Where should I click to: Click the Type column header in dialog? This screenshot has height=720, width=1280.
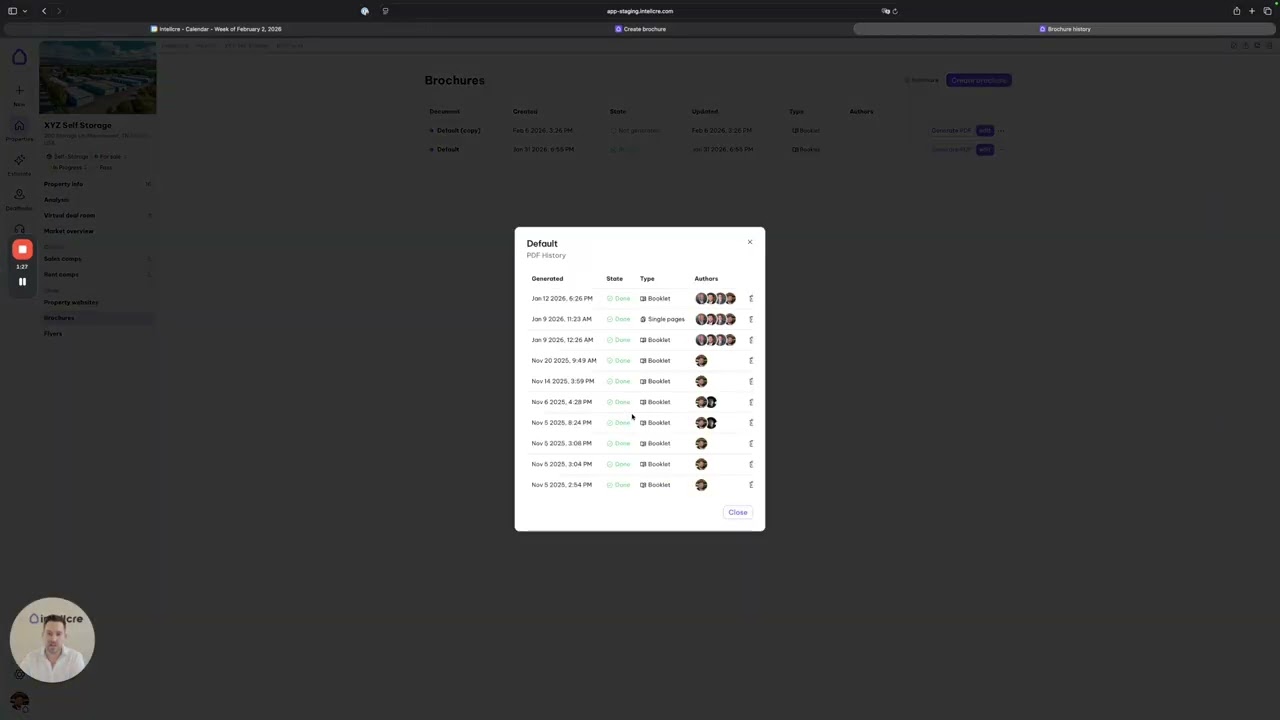click(x=647, y=279)
